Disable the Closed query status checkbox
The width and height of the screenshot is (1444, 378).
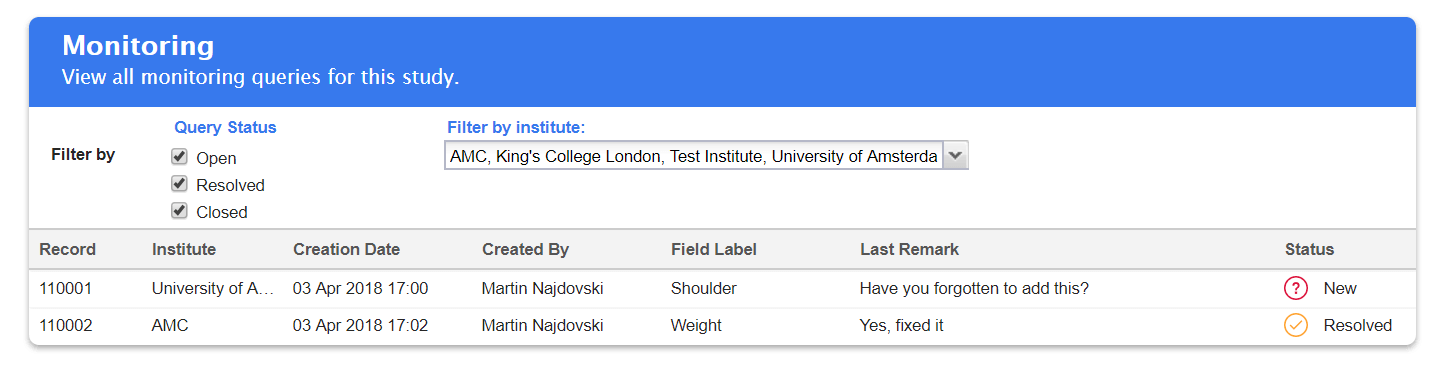(x=180, y=211)
